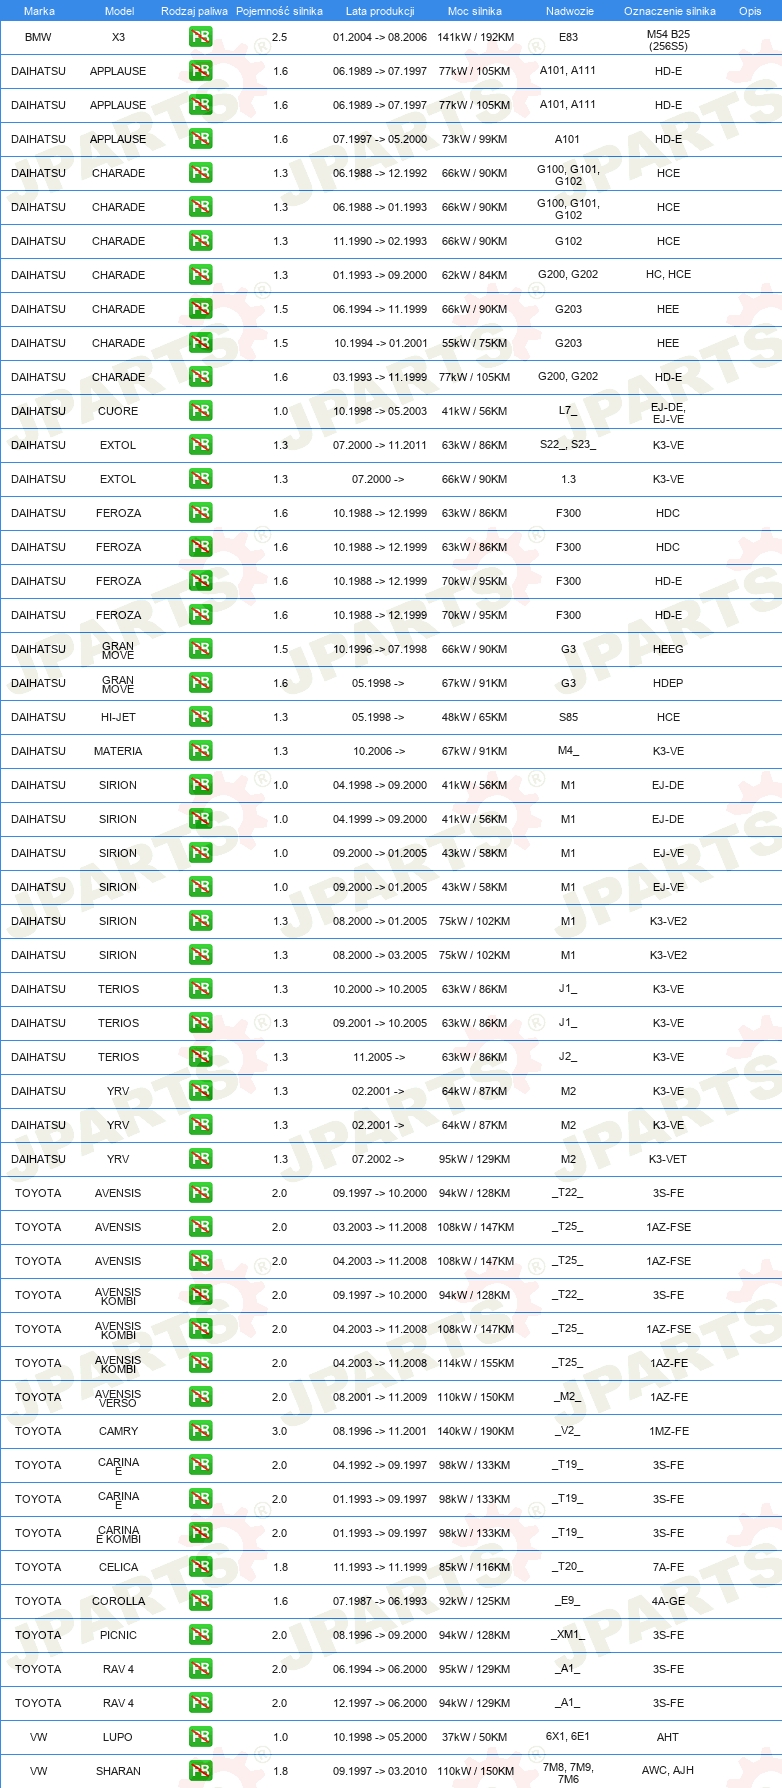The image size is (782, 1788).
Task: Click the fuel icon in the VW SHARAN row
Action: (200, 1771)
